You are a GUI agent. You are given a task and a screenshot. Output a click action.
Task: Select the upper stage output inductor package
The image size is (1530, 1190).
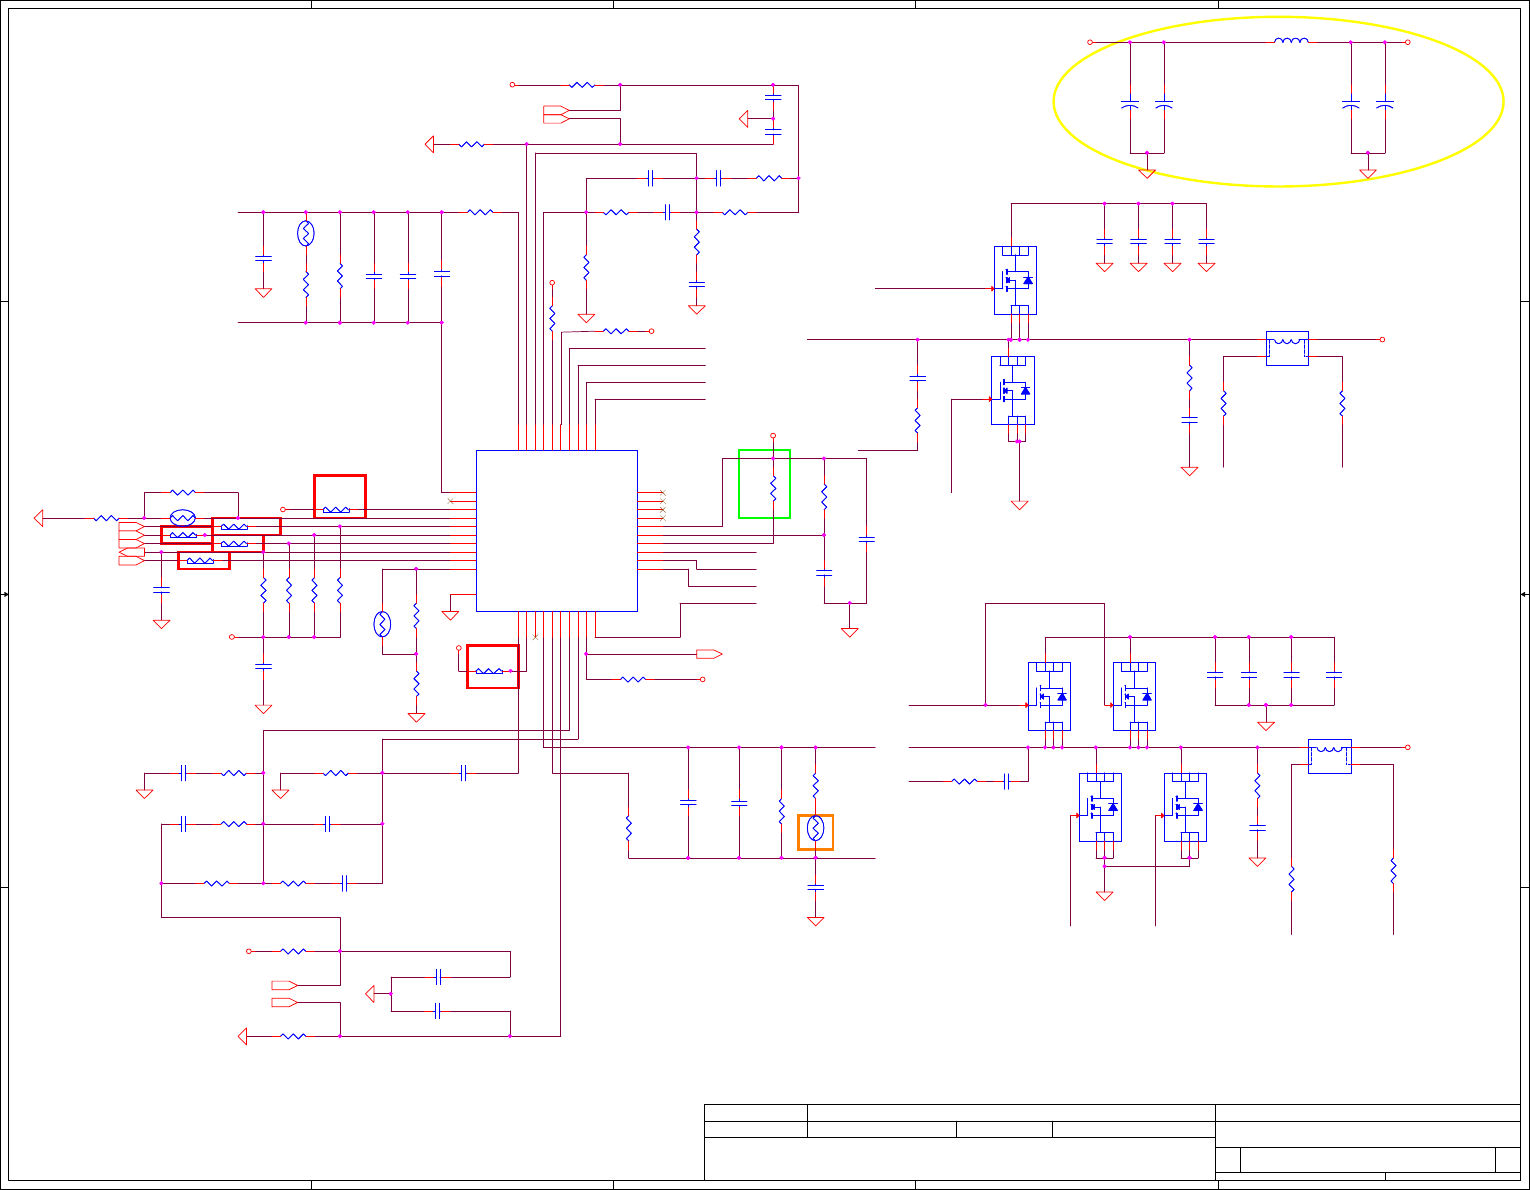[1287, 348]
